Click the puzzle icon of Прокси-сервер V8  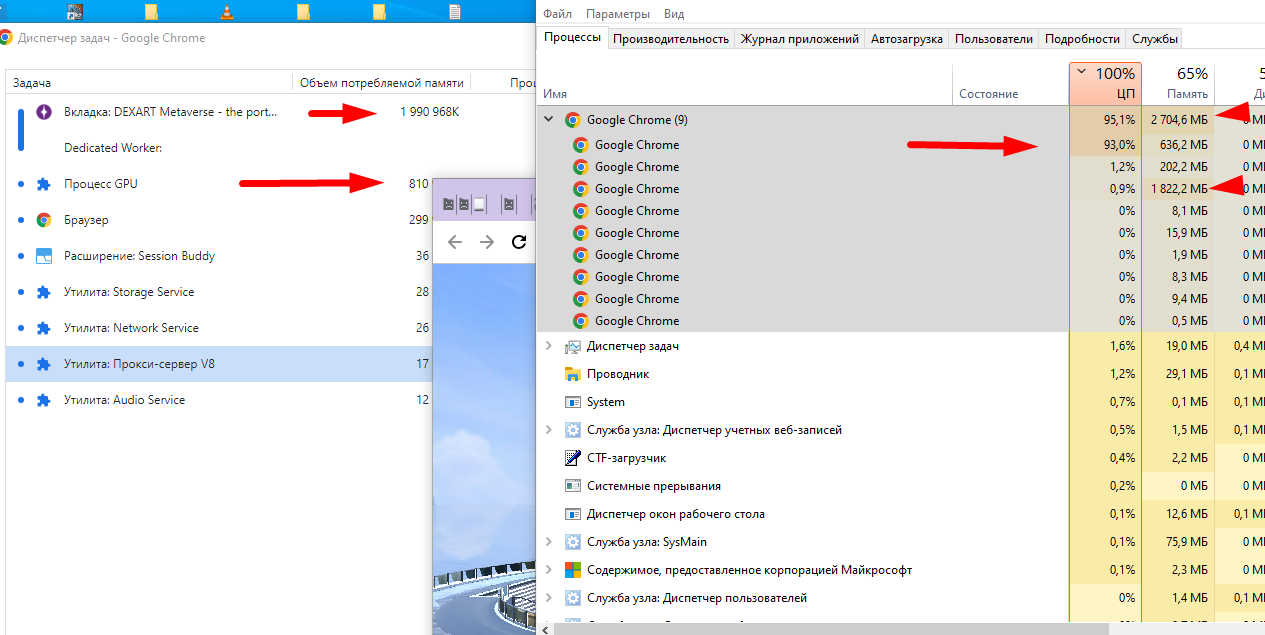tap(43, 364)
